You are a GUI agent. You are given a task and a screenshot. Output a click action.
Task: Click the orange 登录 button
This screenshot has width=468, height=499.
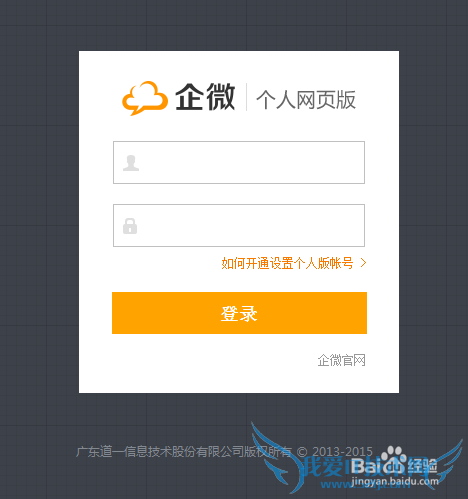tap(239, 313)
